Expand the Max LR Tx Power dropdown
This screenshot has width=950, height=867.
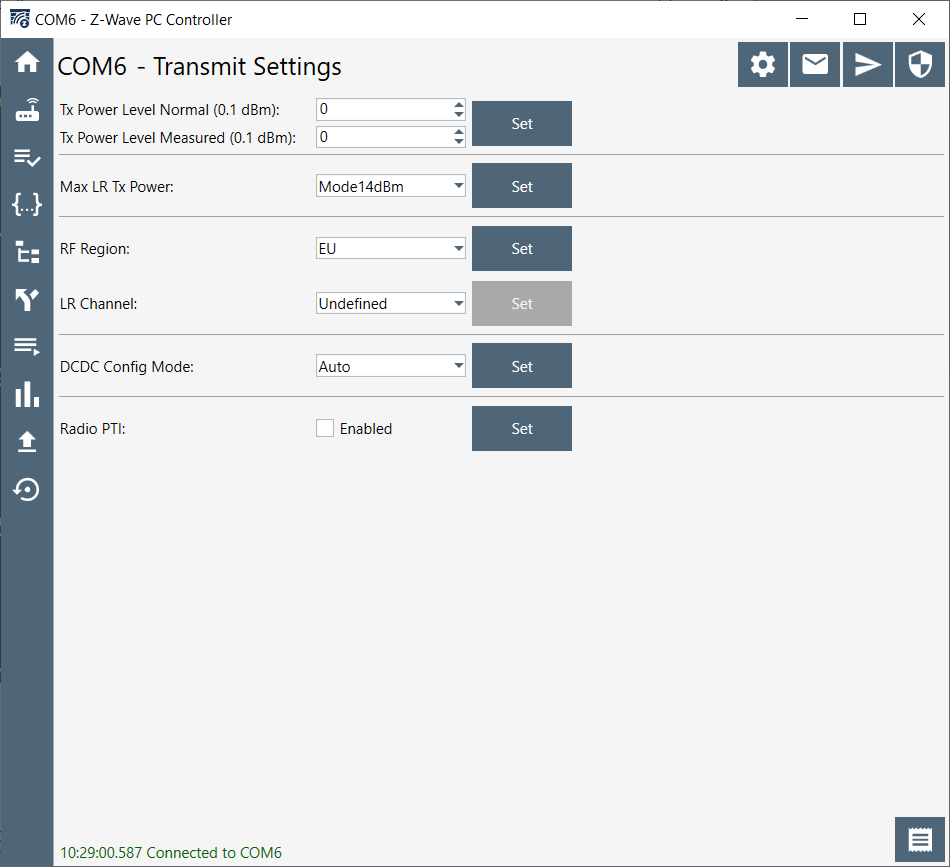[x=390, y=186]
